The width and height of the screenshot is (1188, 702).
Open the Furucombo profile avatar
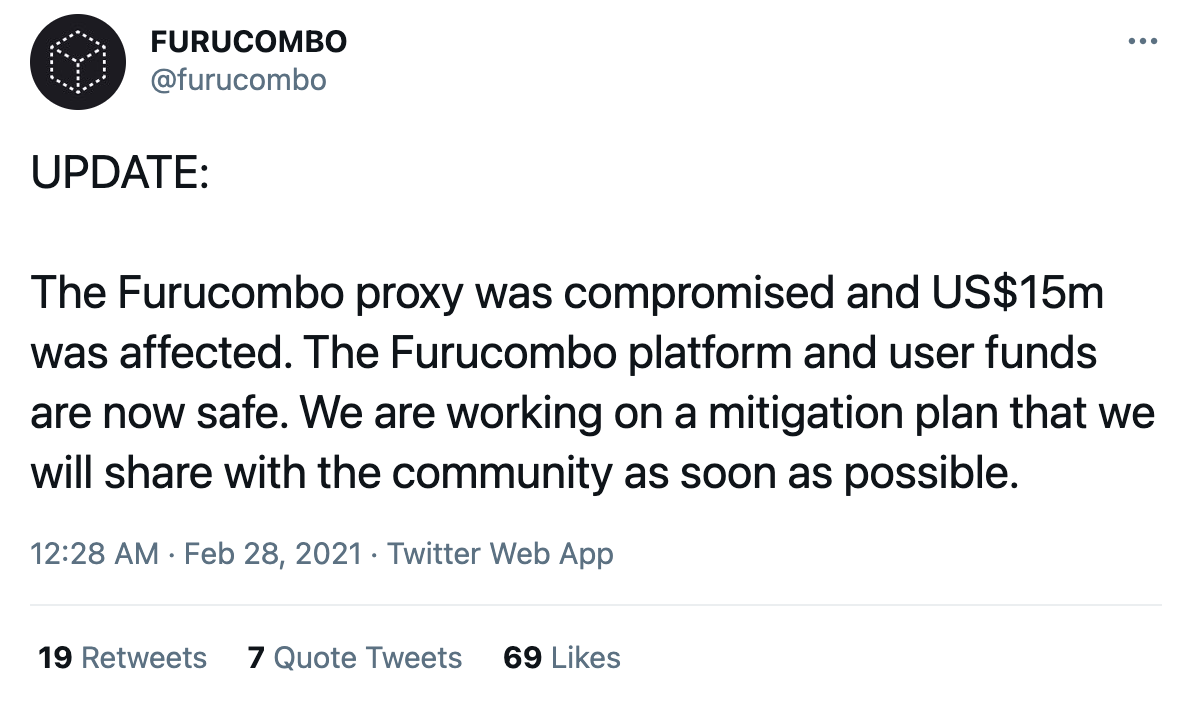coord(78,62)
